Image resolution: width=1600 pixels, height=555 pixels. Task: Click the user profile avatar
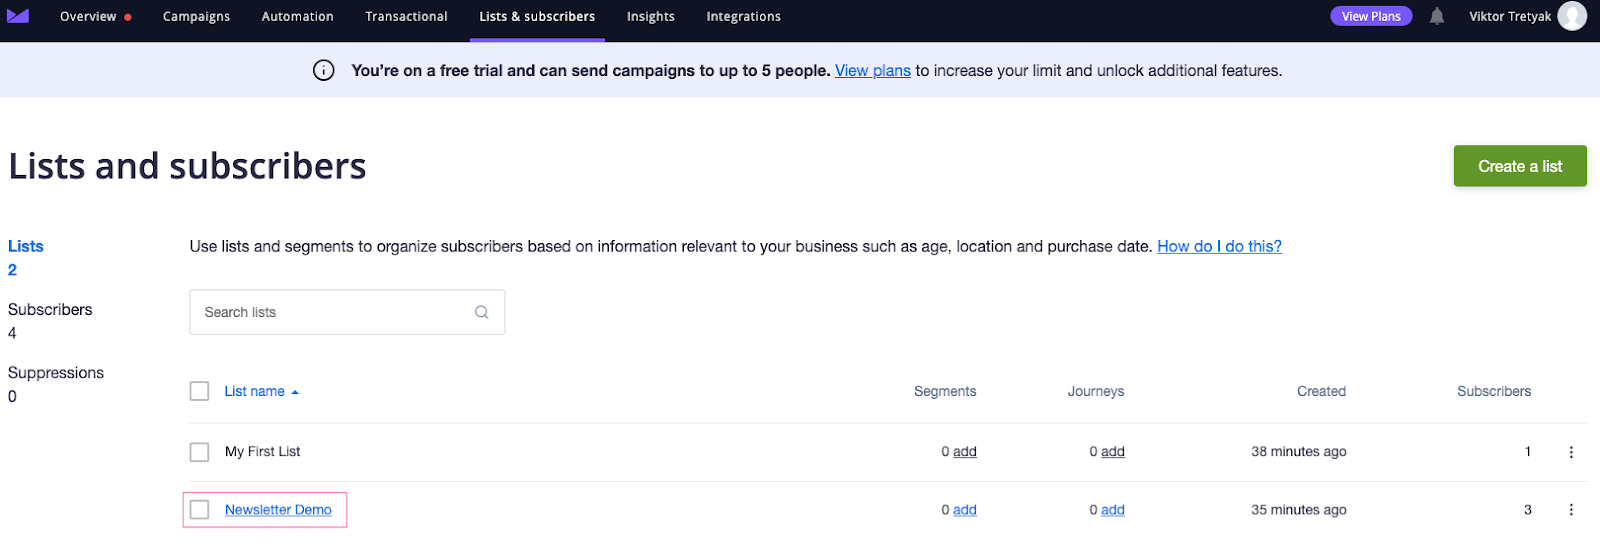pyautogui.click(x=1572, y=16)
